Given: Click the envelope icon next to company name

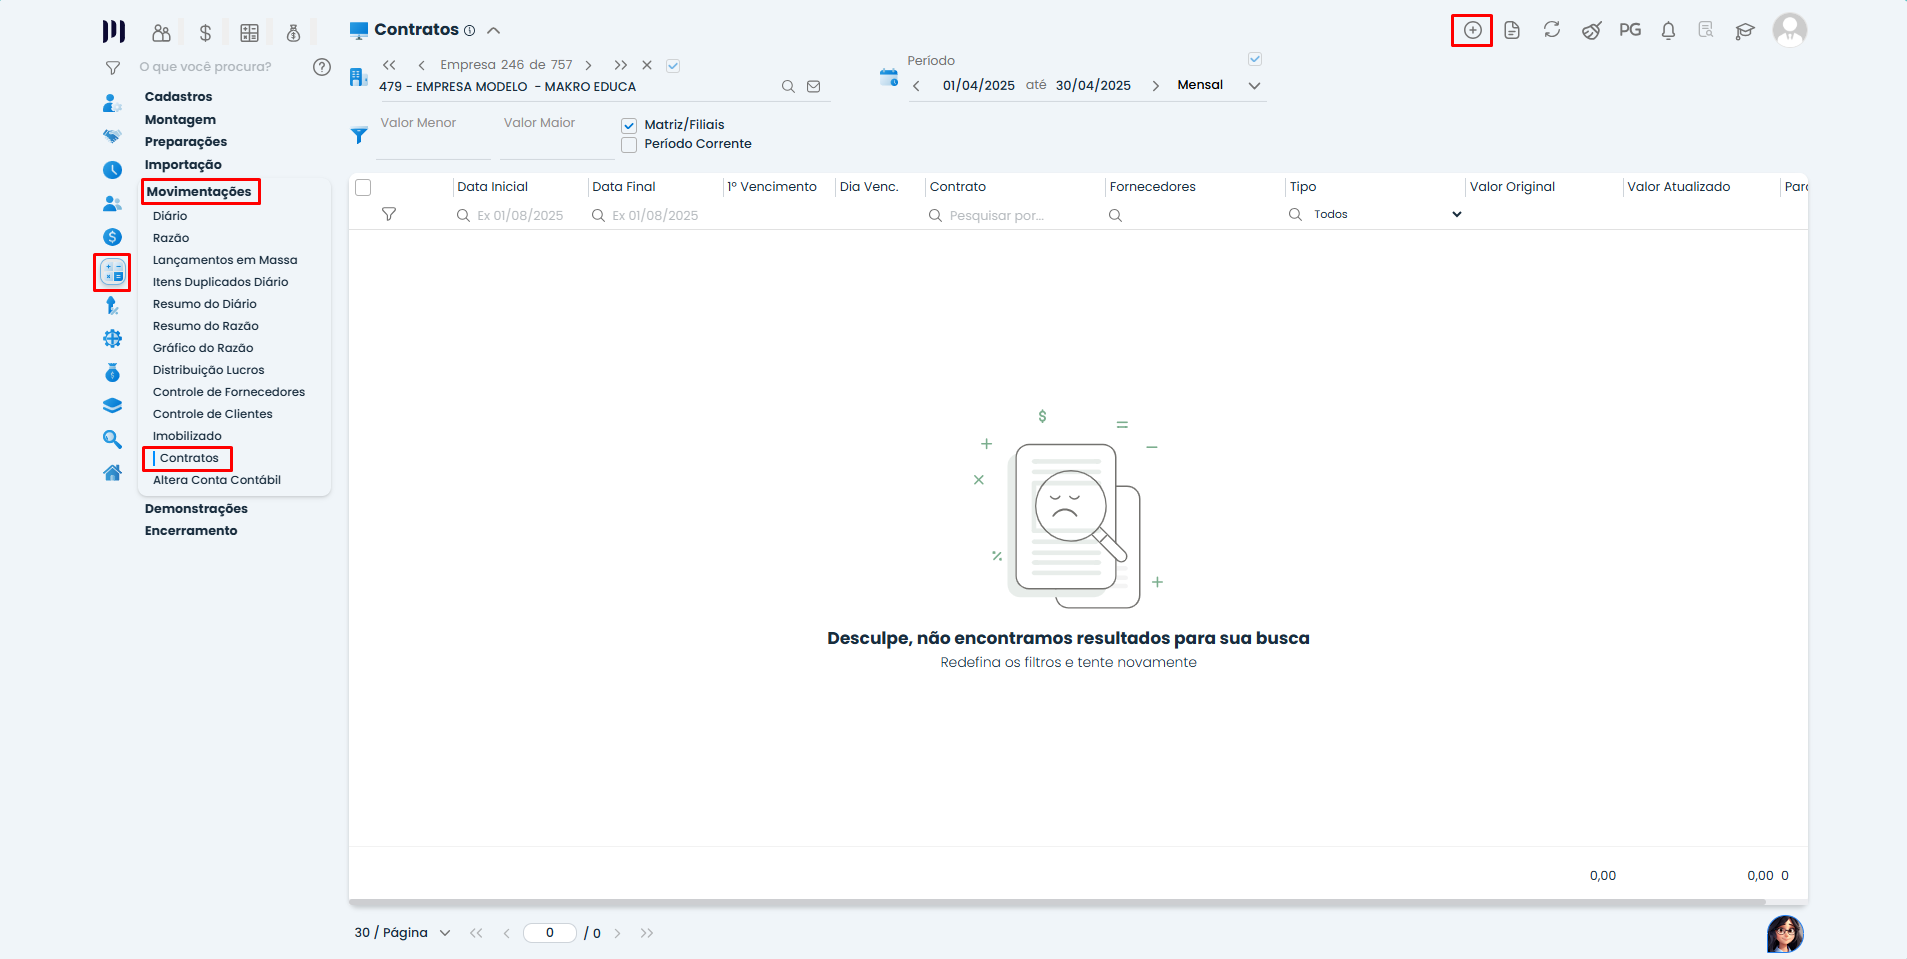Looking at the screenshot, I should point(814,87).
